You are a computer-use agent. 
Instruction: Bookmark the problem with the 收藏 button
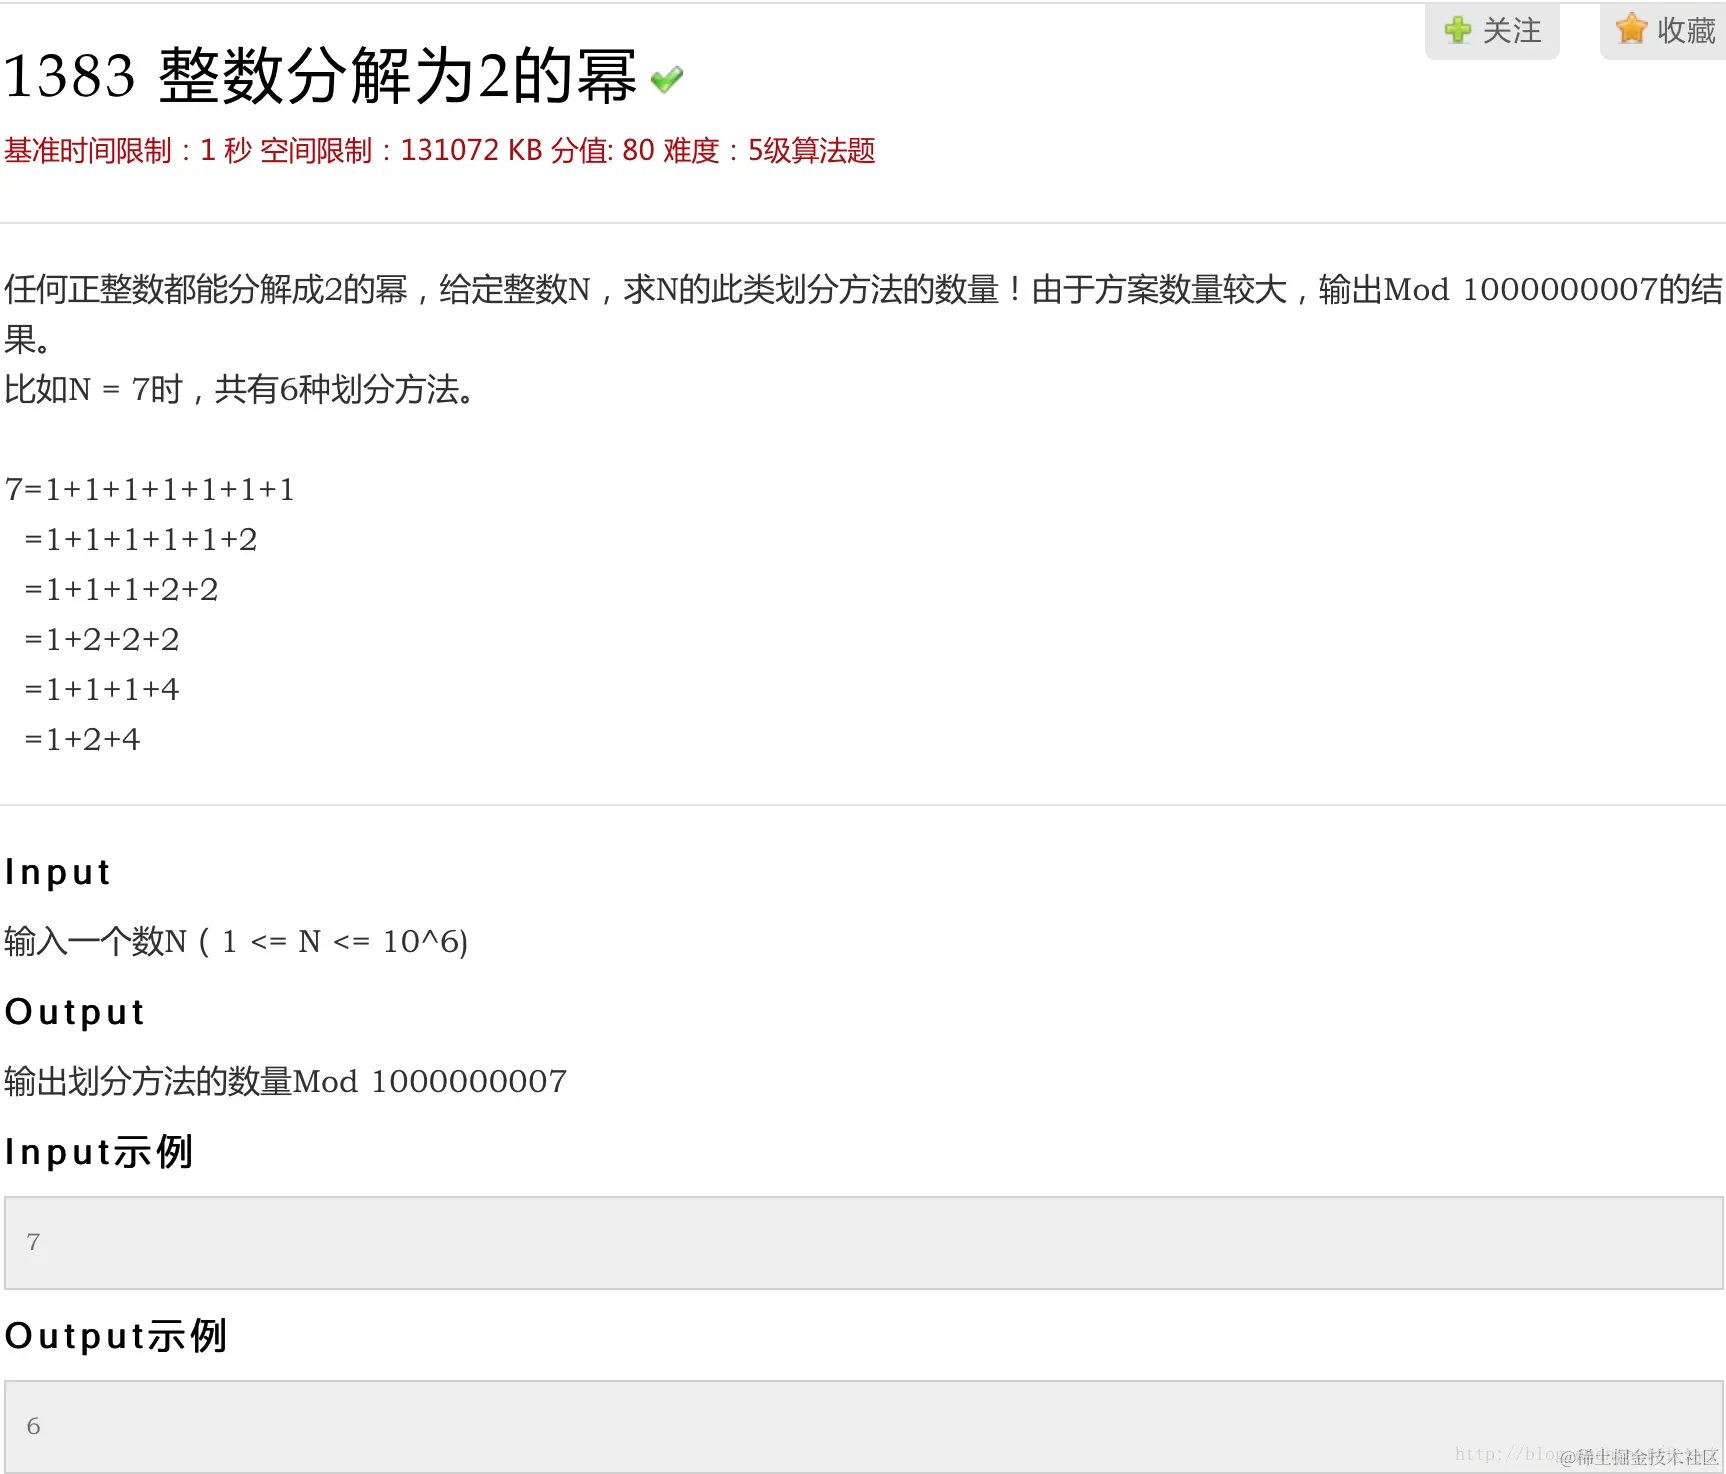pos(1663,31)
